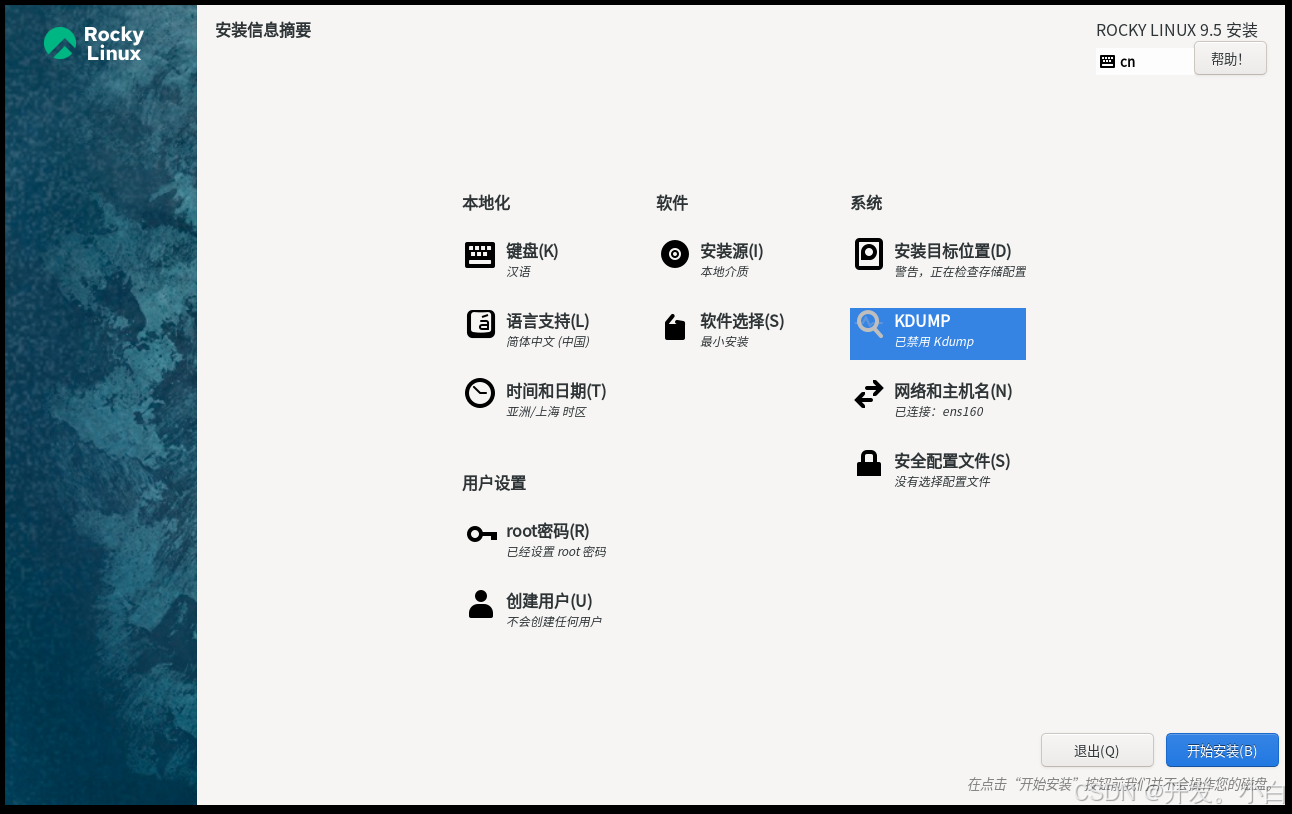Open the root密码(R) label
Viewport: 1292px width, 814px height.
point(548,531)
